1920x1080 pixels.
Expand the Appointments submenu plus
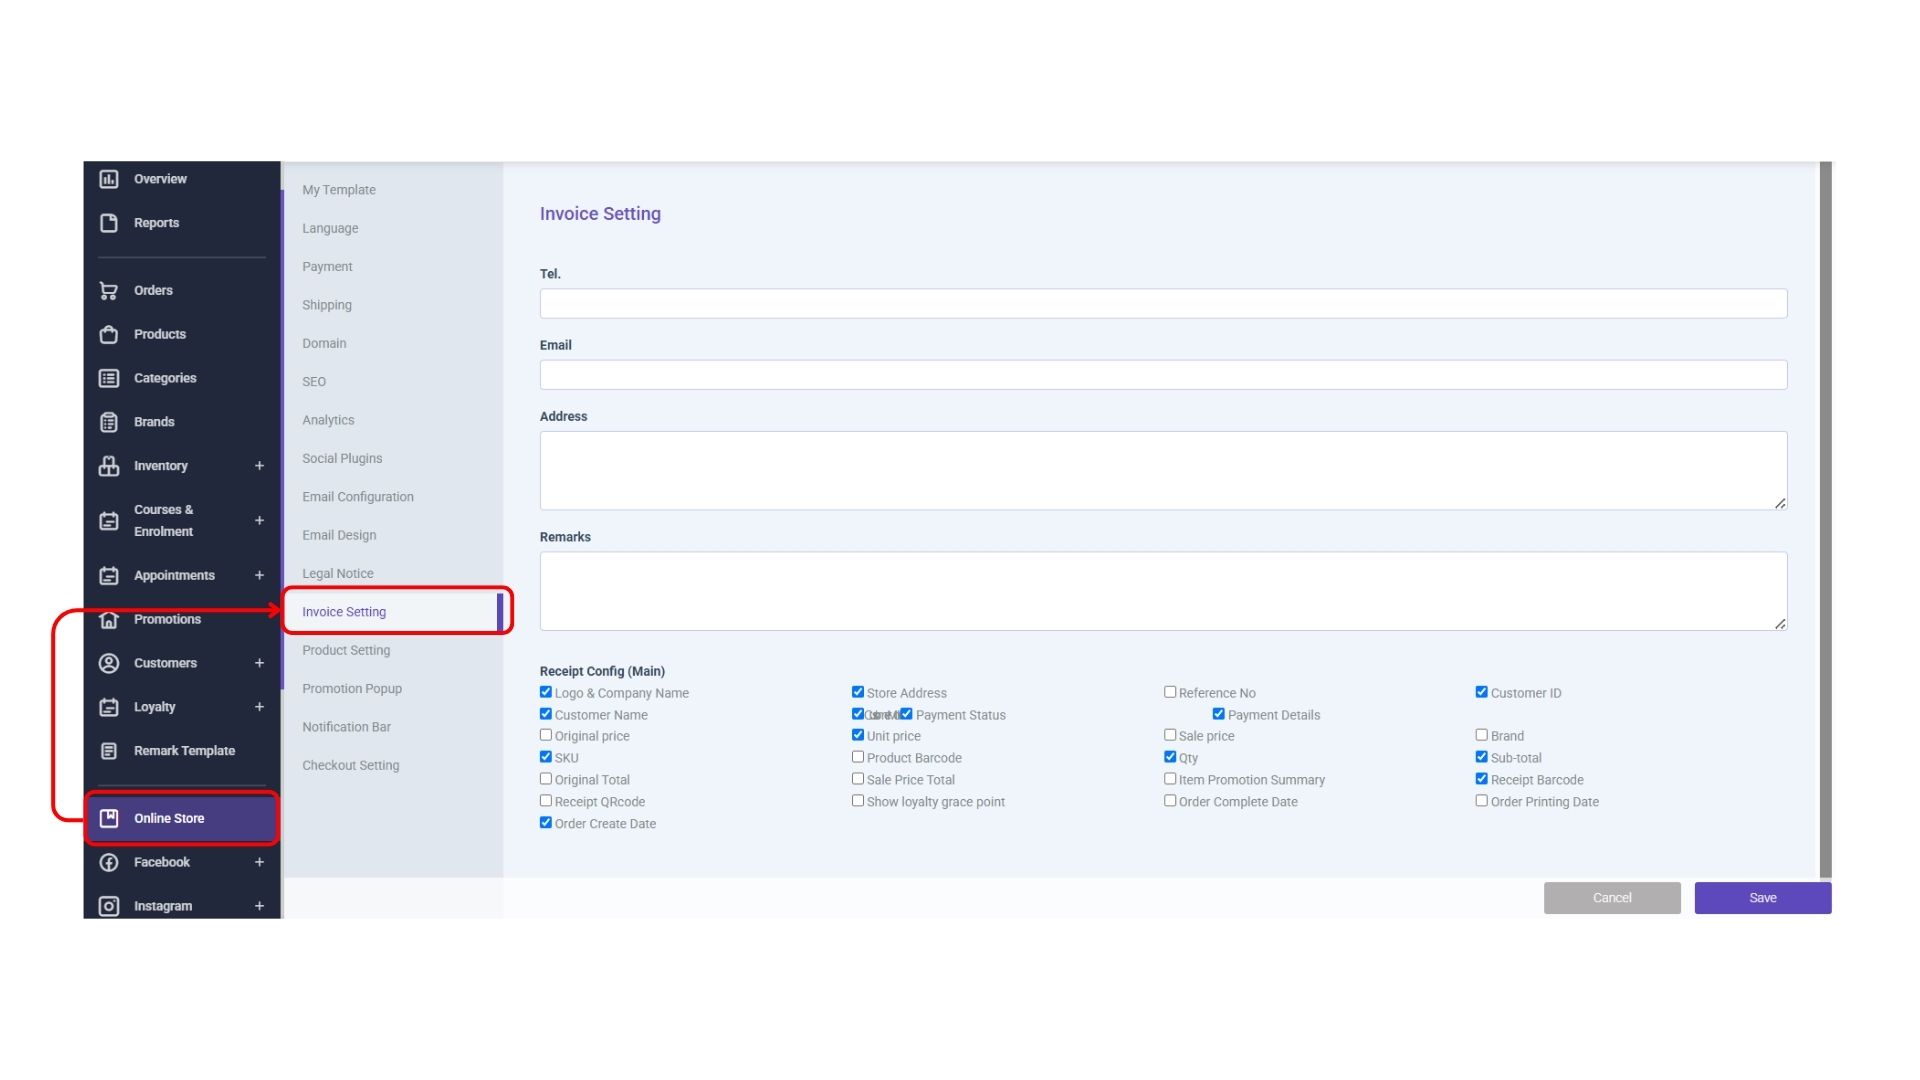(259, 575)
